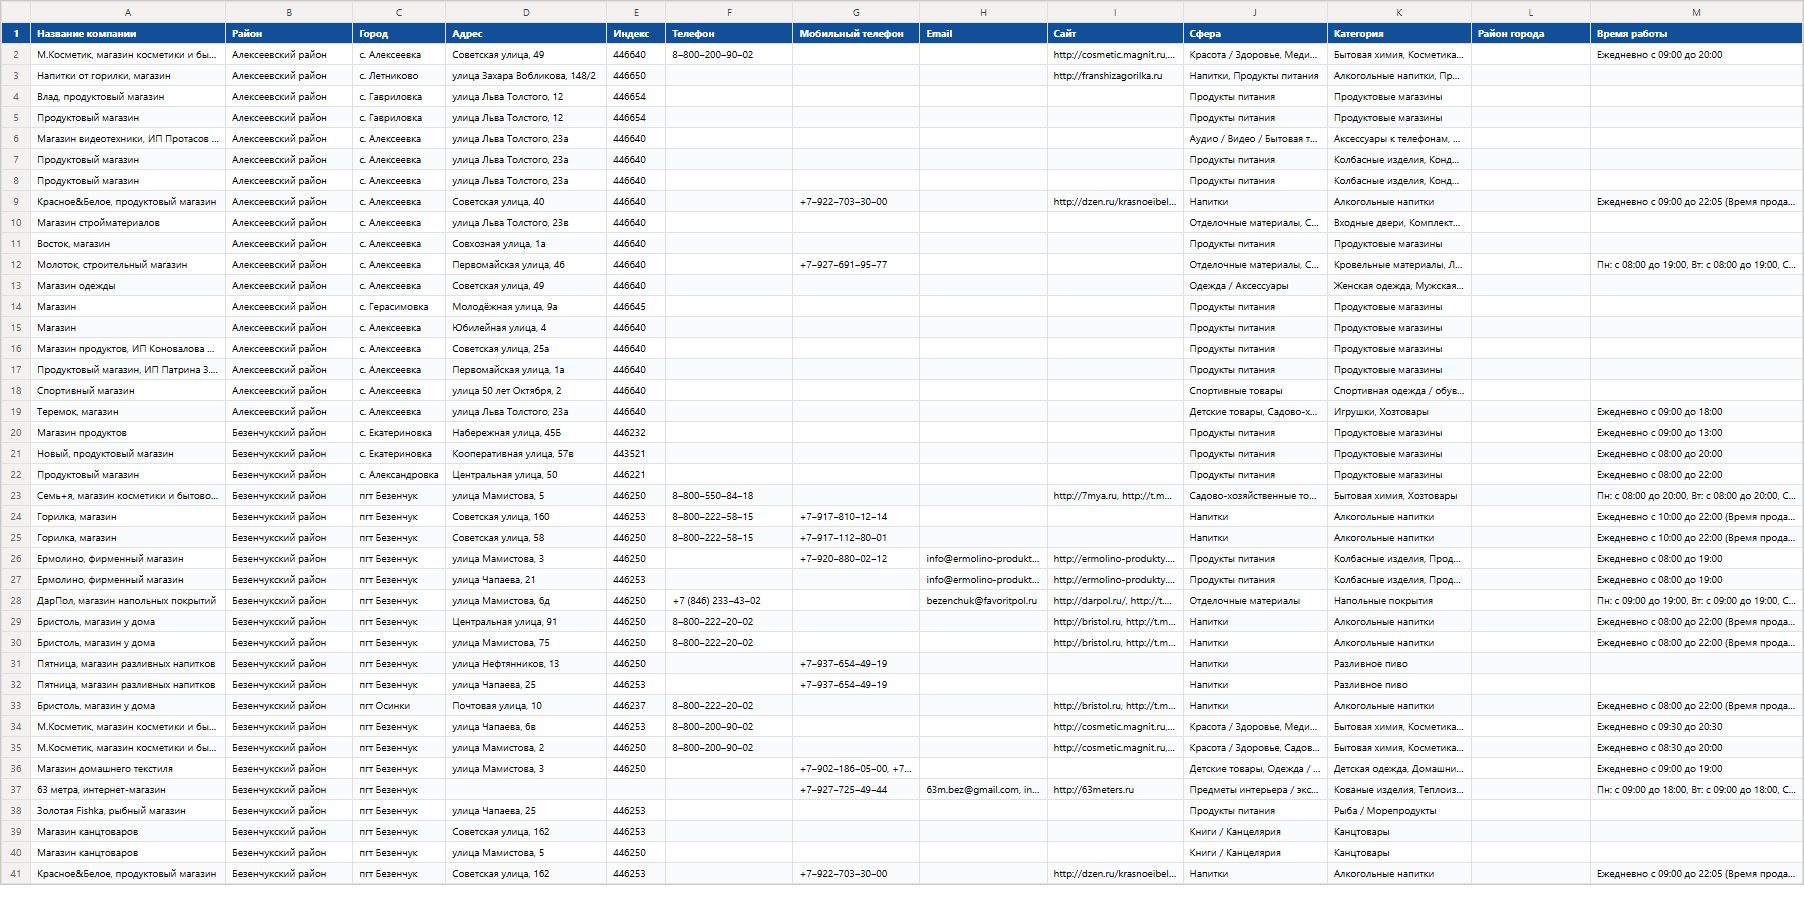Image resolution: width=1804 pixels, height=902 pixels.
Task: Click postal index '443521'
Action: (636, 454)
